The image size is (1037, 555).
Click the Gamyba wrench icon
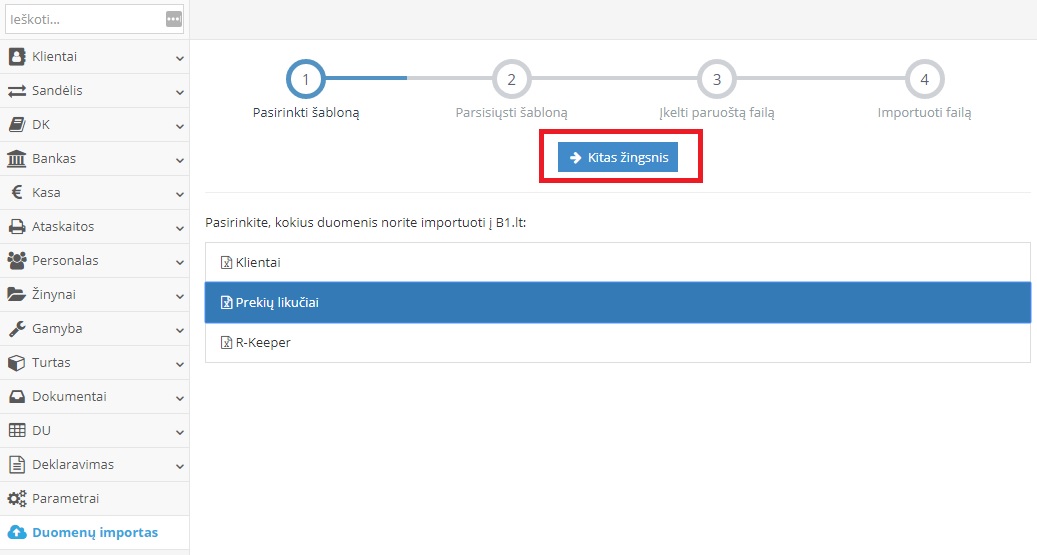tap(17, 329)
